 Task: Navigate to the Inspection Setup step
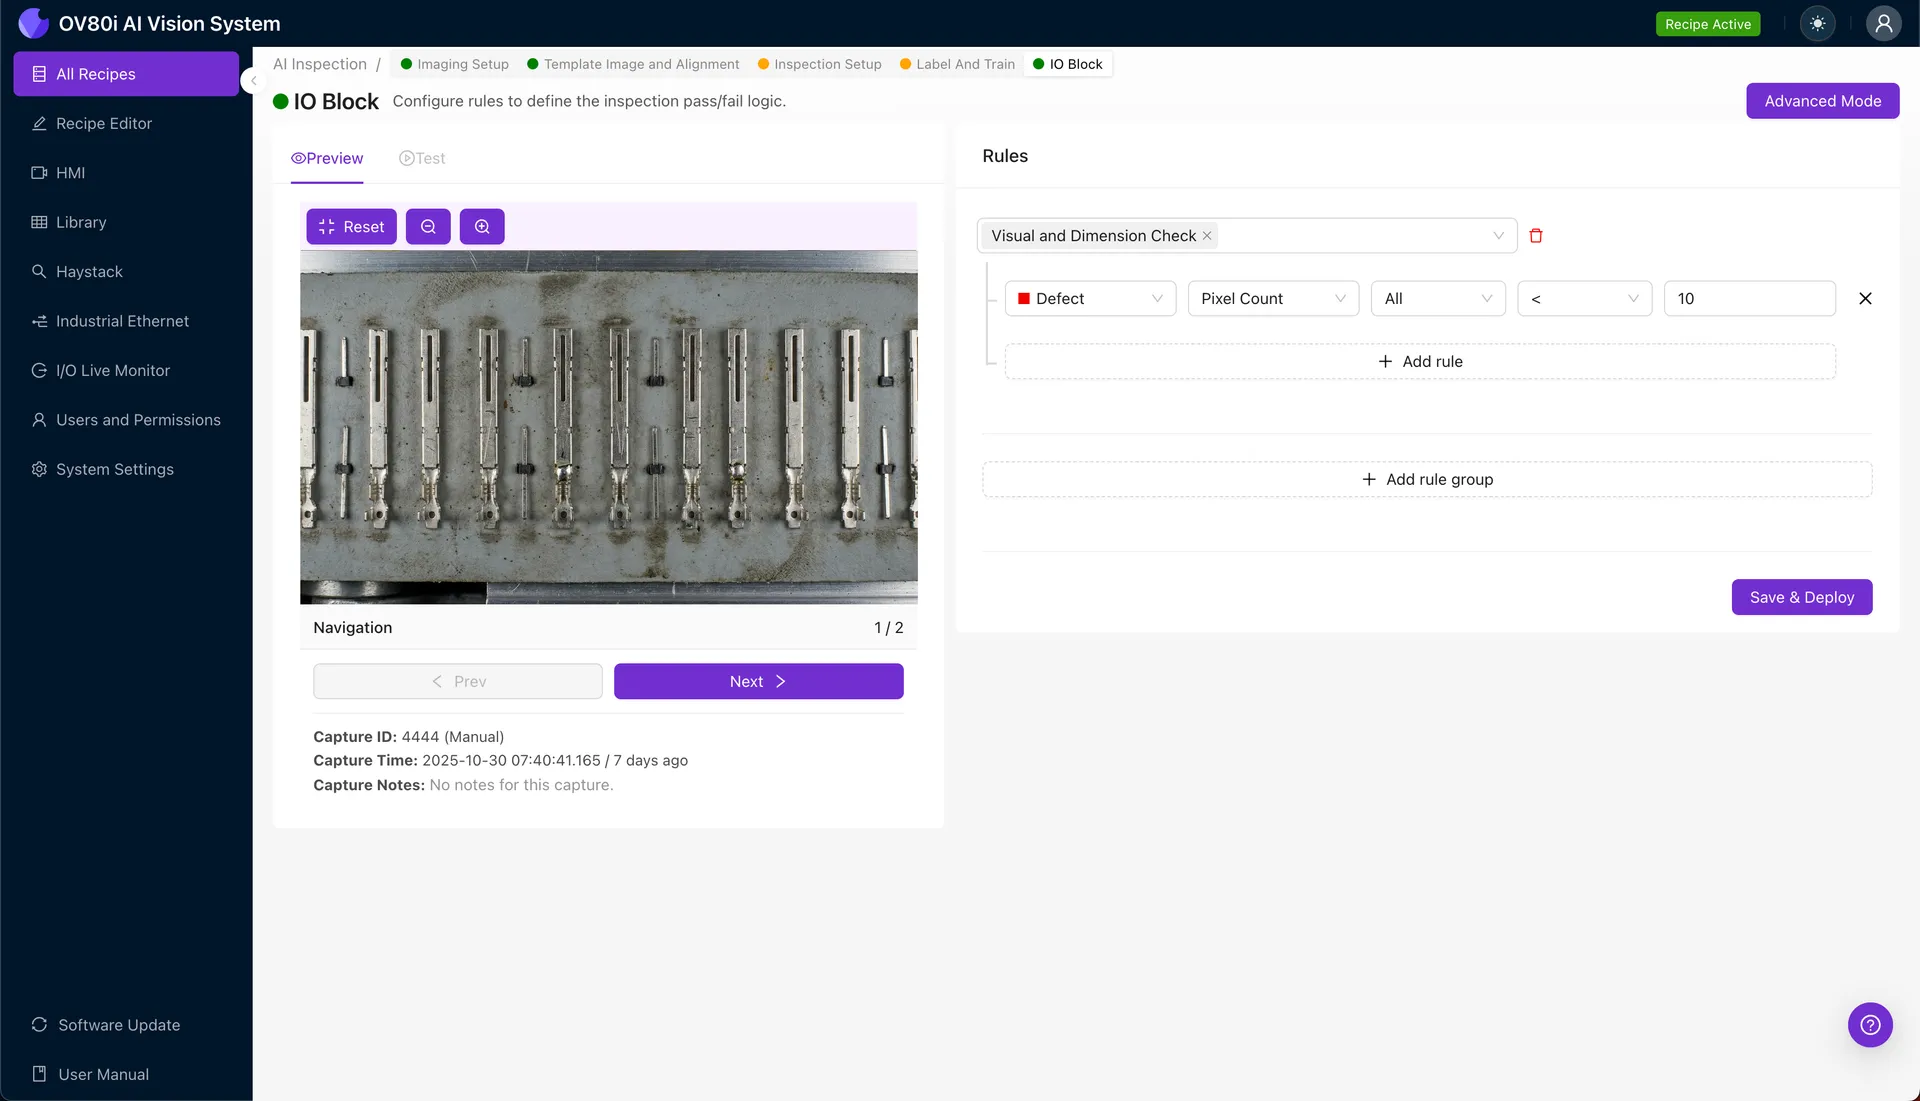coord(827,63)
